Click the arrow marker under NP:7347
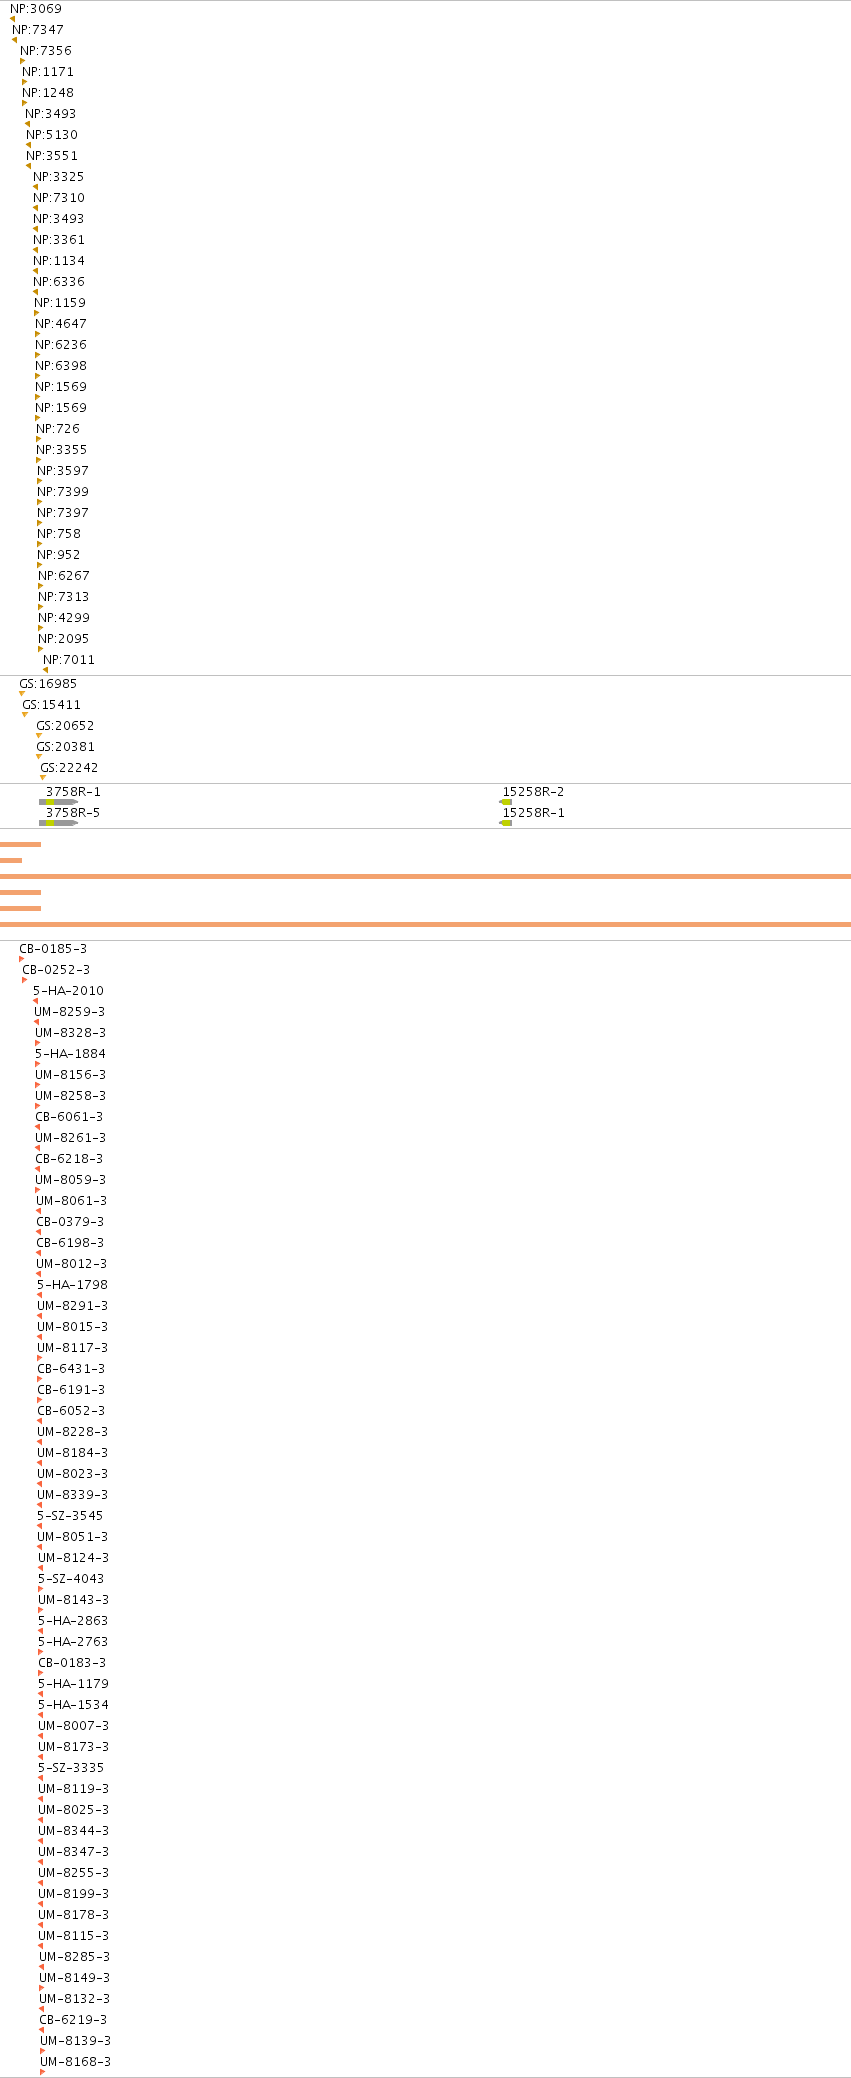Viewport: 851px width, 2078px height. (x=14, y=40)
